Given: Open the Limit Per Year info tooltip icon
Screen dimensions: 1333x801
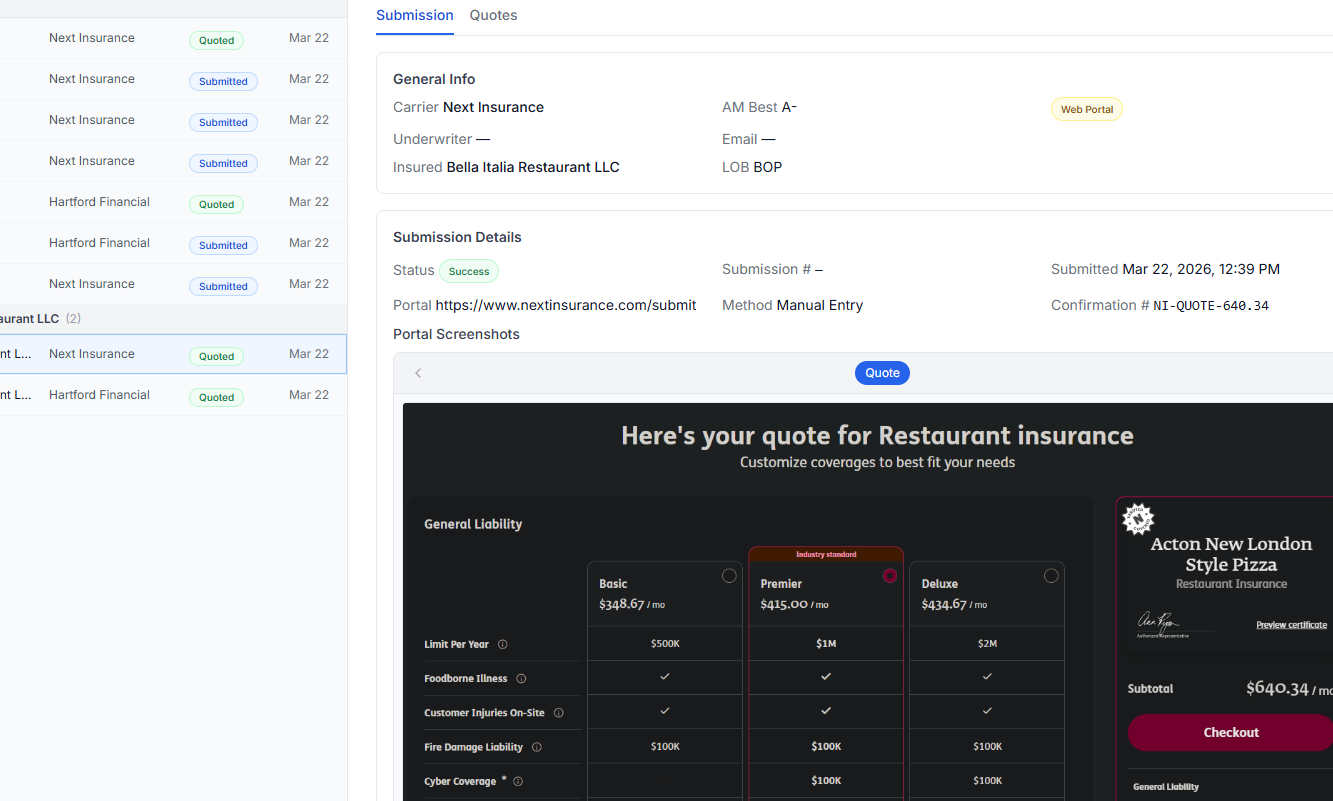Looking at the screenshot, I should tap(502, 645).
